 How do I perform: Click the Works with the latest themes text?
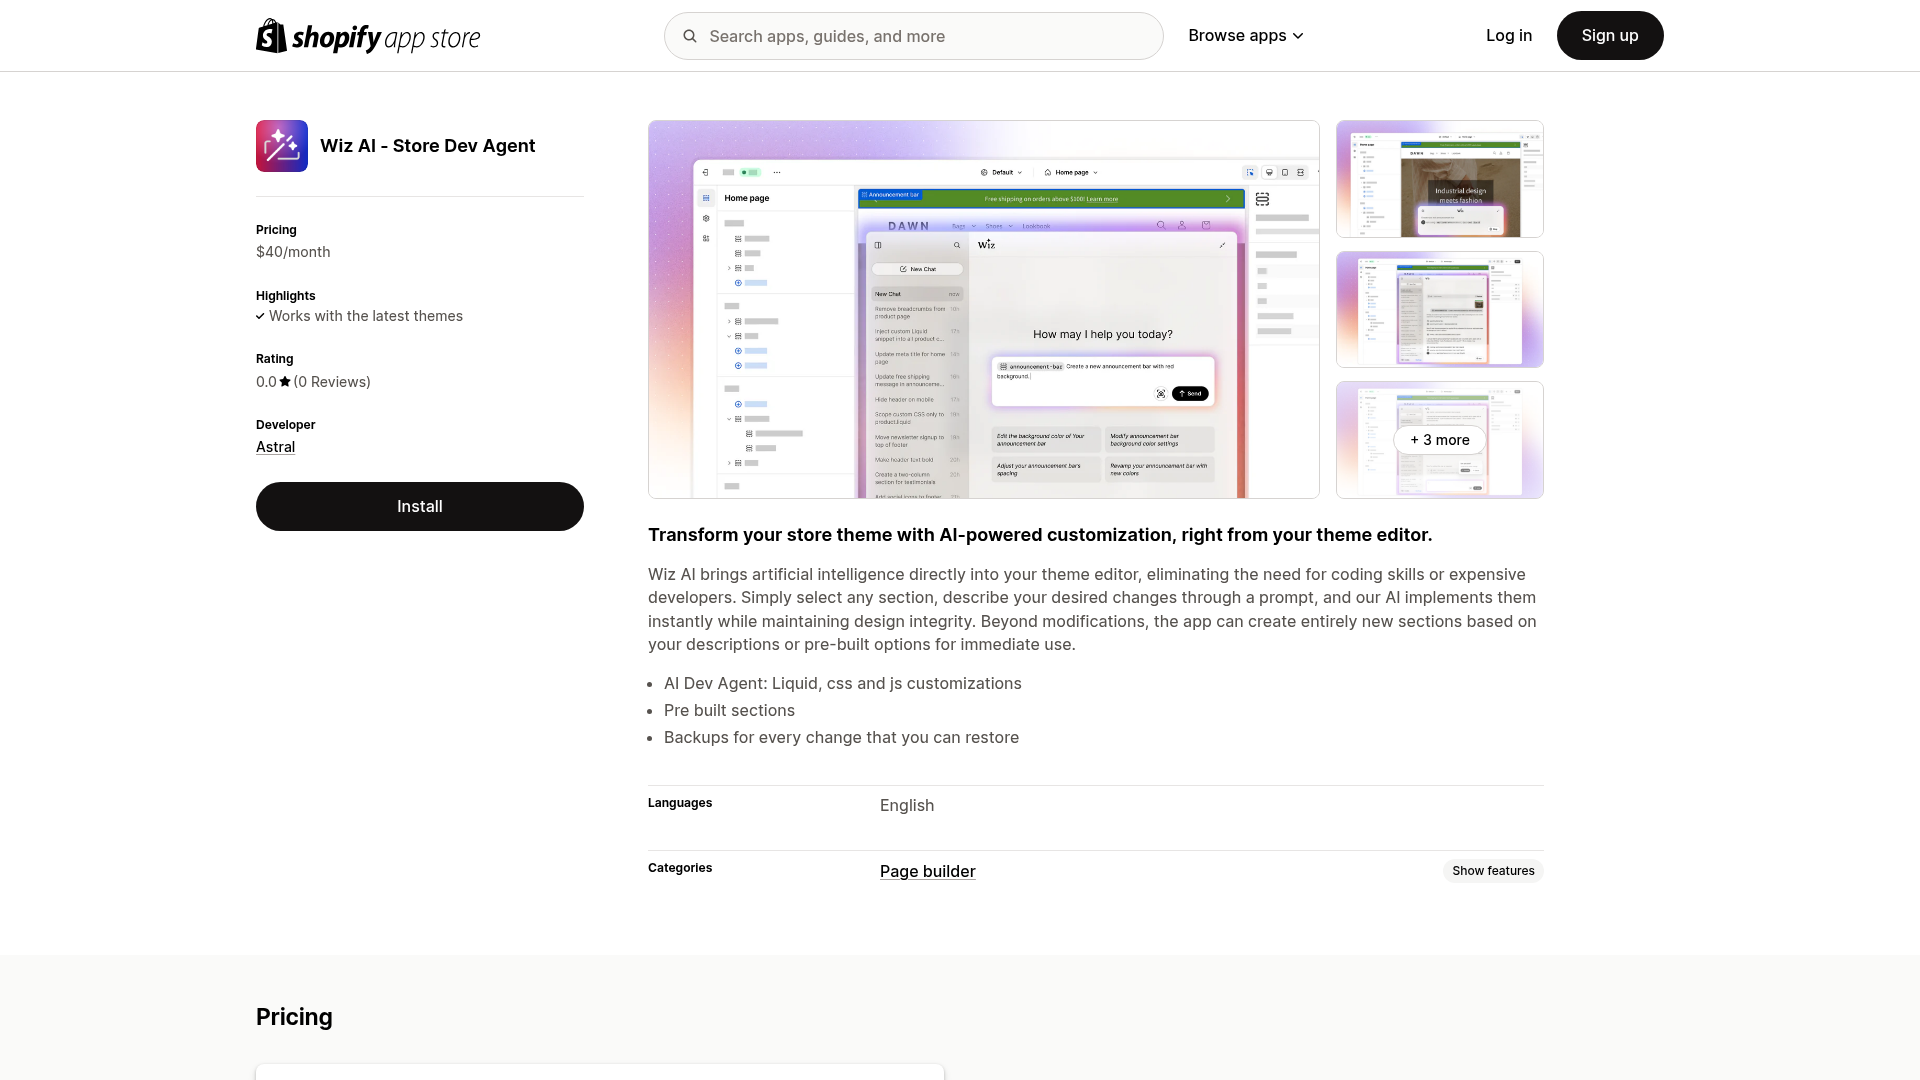(x=366, y=316)
